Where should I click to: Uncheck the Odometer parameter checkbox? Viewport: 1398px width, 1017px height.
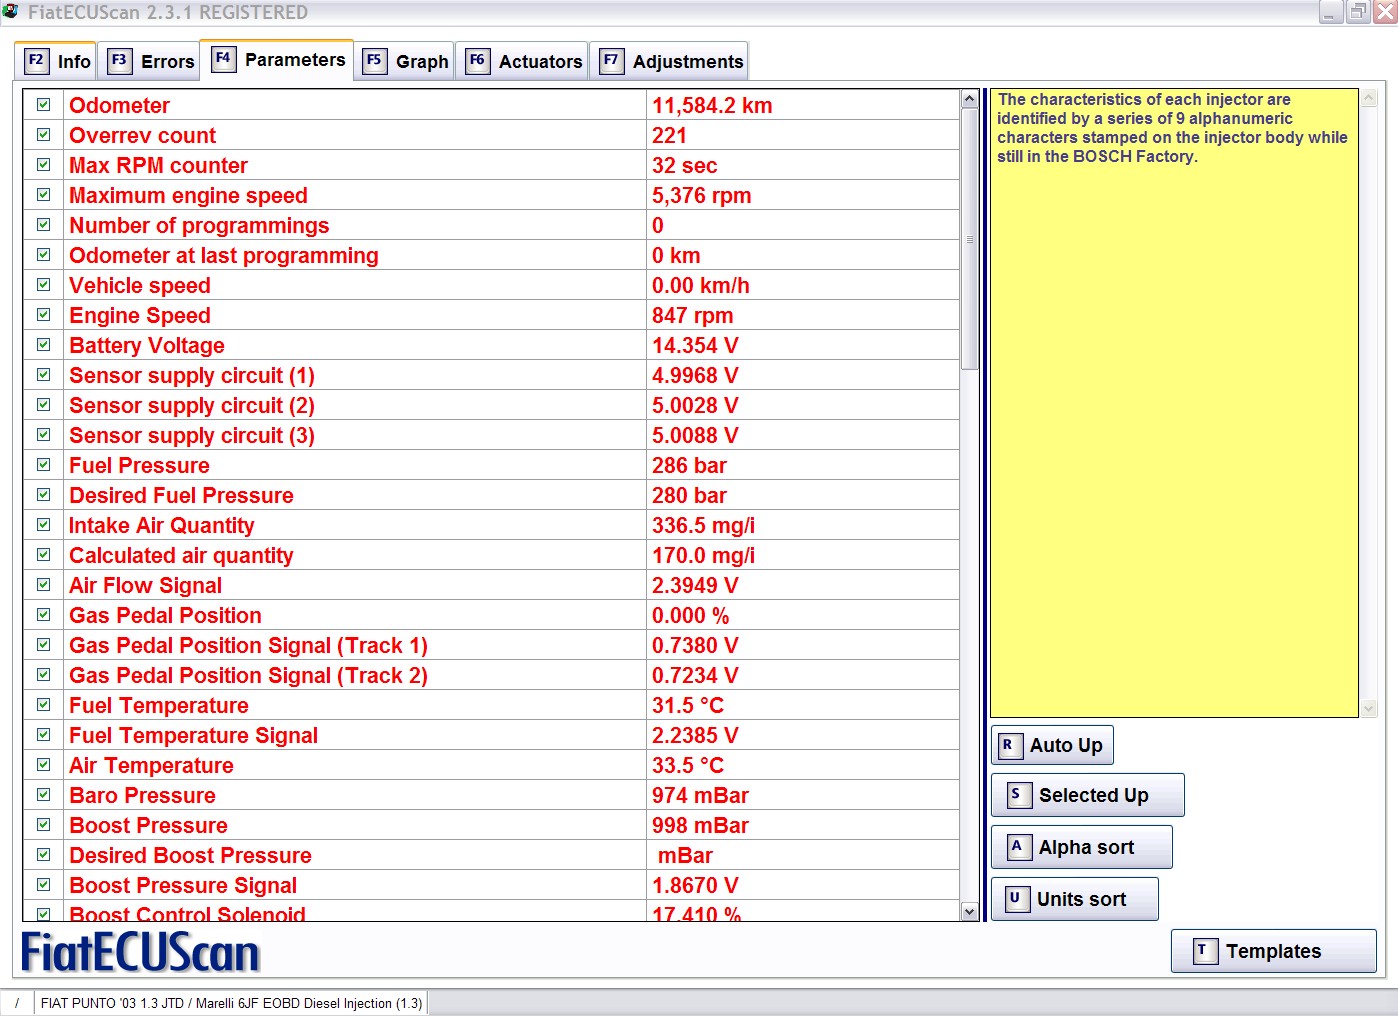pos(44,105)
